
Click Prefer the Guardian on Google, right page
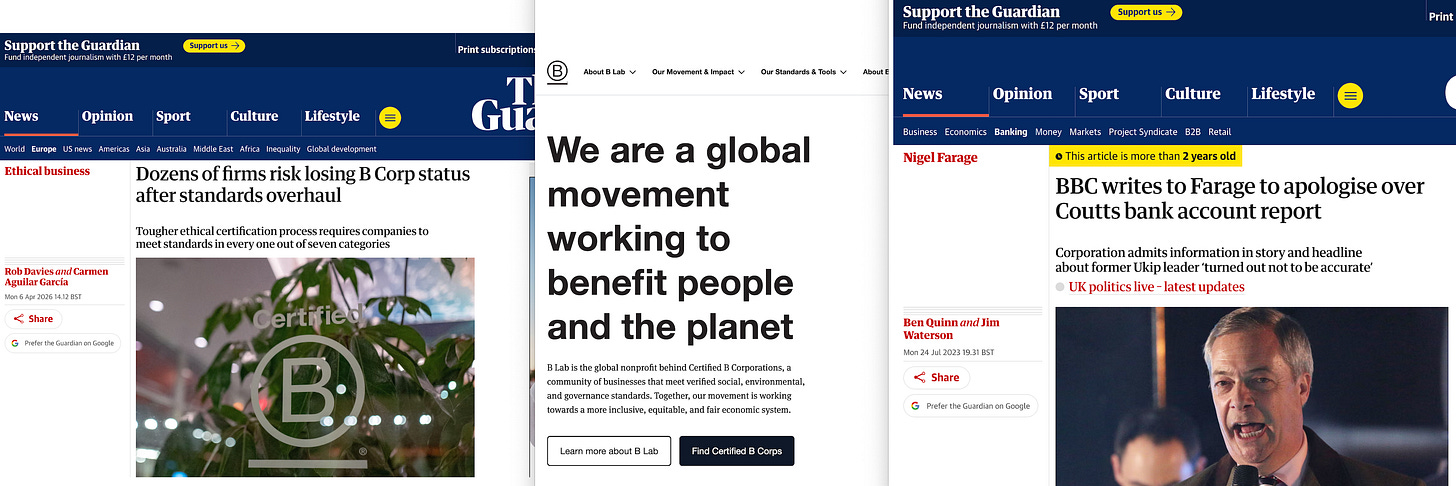(x=971, y=406)
